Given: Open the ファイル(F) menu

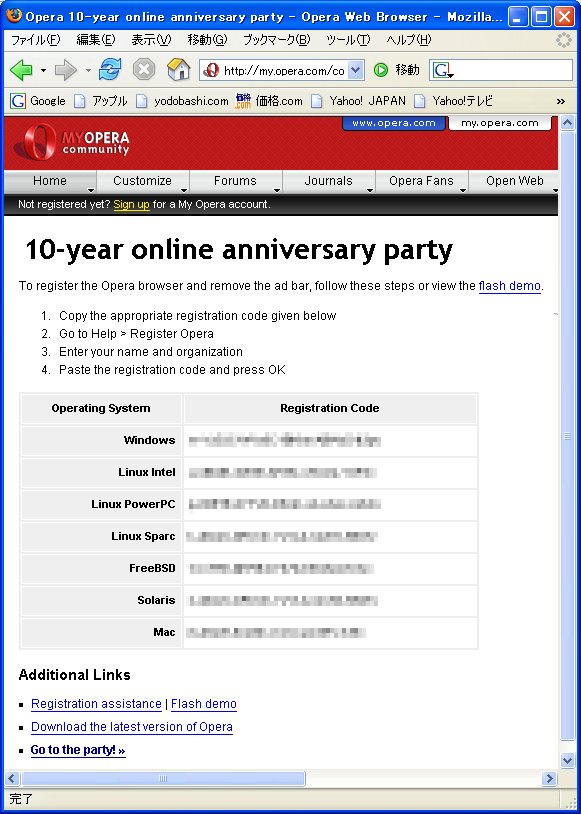Looking at the screenshot, I should click(x=36, y=40).
